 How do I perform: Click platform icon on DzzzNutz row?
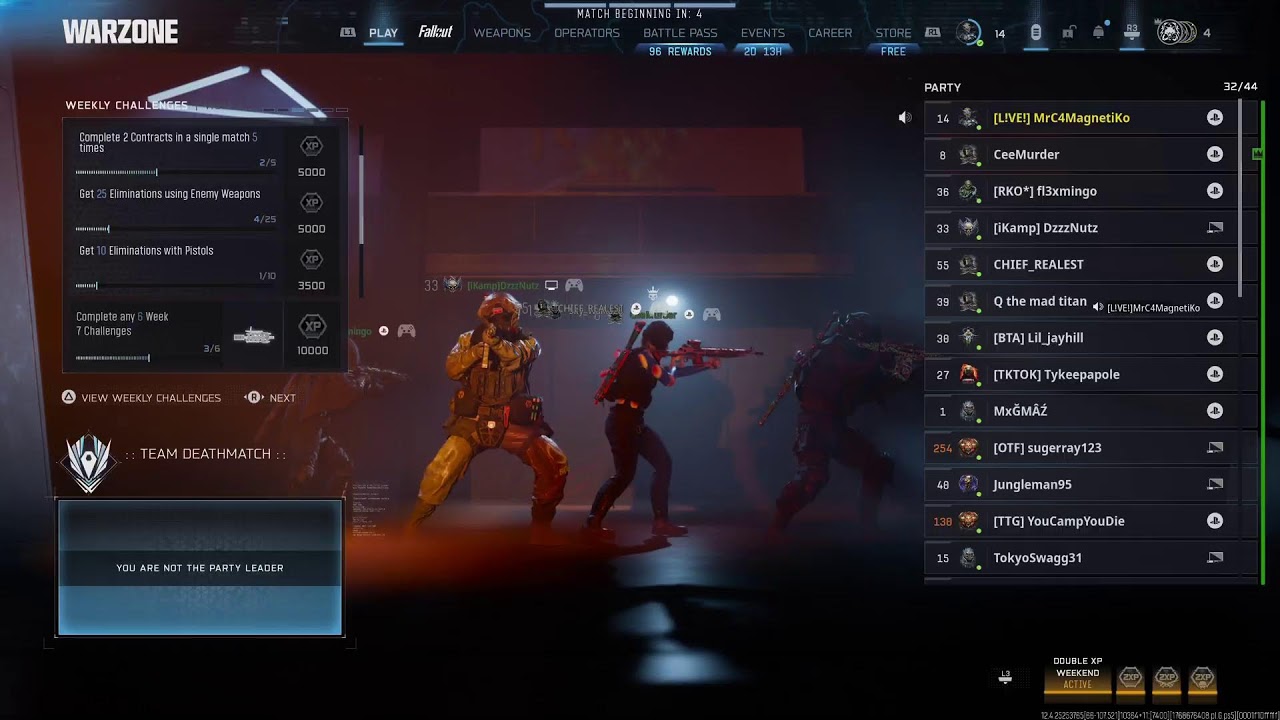(1214, 228)
